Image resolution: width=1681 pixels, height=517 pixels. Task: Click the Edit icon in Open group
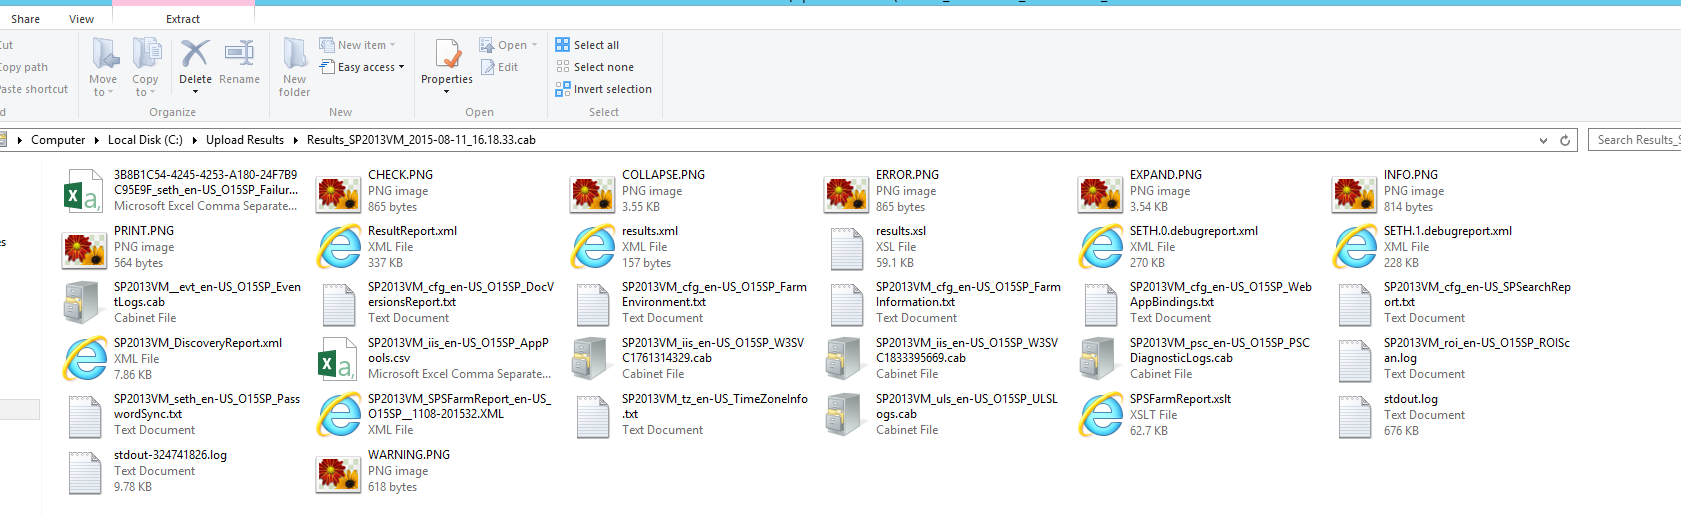[488, 67]
